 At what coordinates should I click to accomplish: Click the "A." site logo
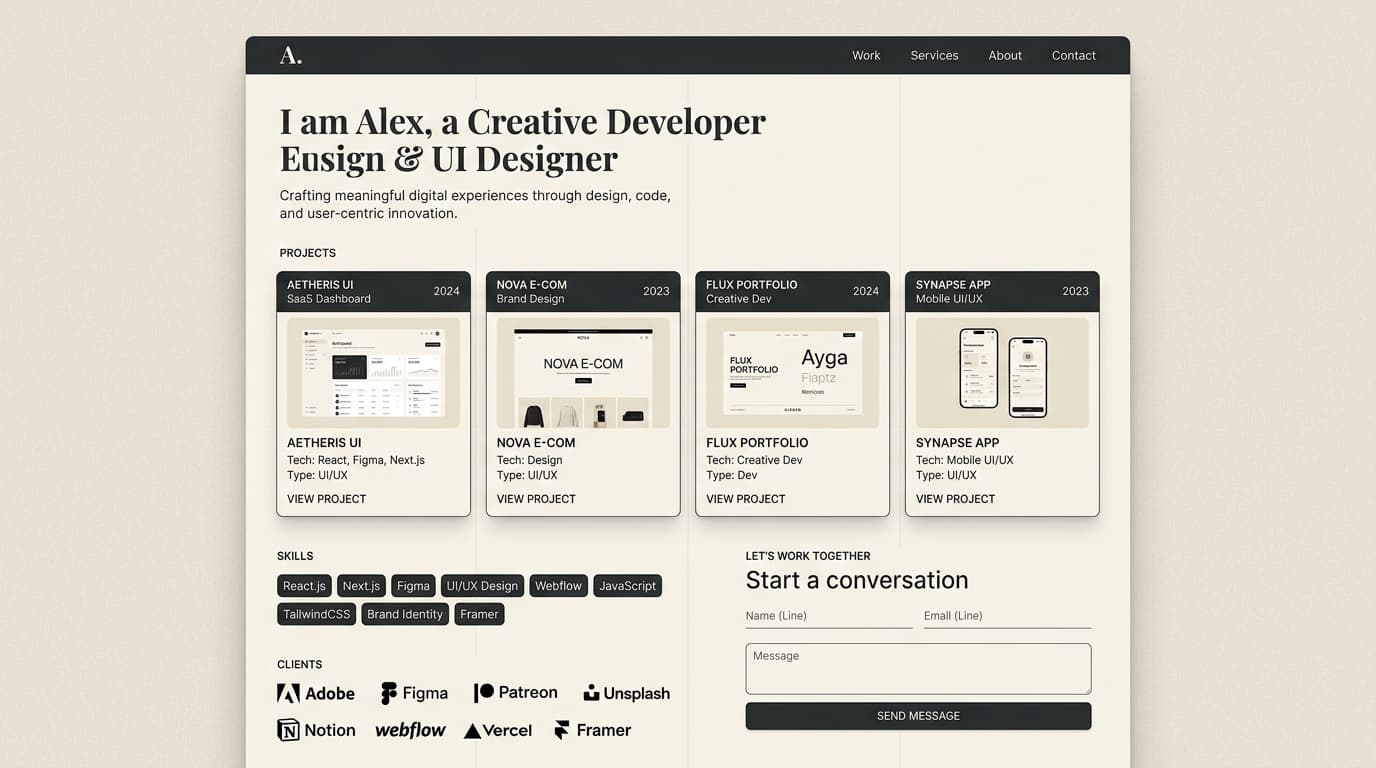click(290, 56)
